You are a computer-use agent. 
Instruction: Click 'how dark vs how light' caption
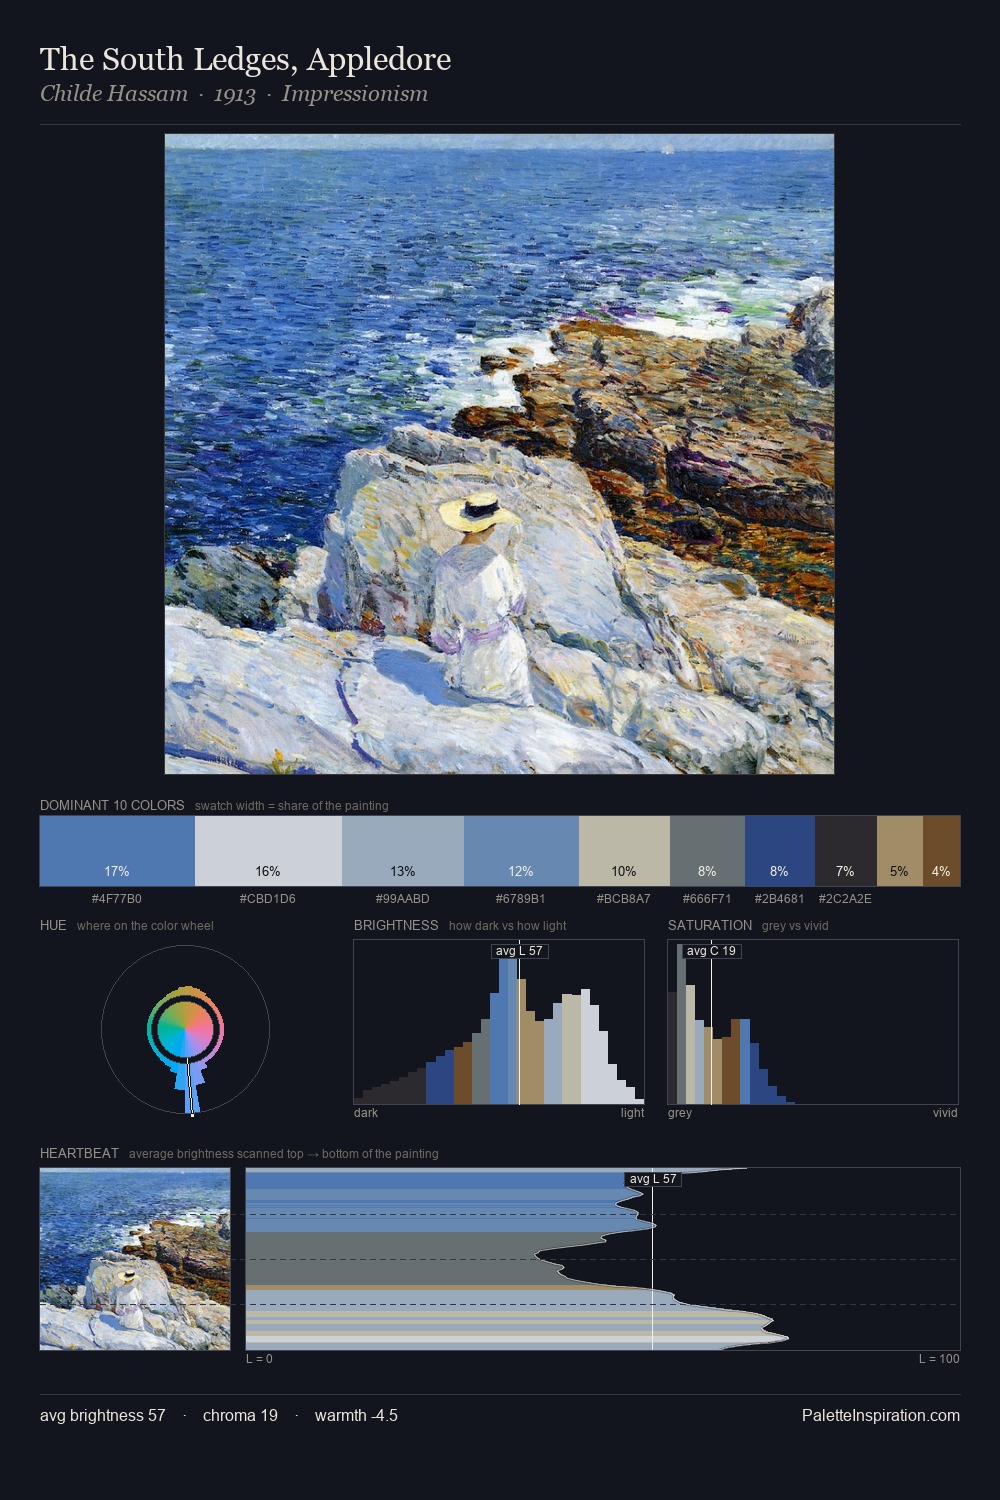tap(508, 926)
